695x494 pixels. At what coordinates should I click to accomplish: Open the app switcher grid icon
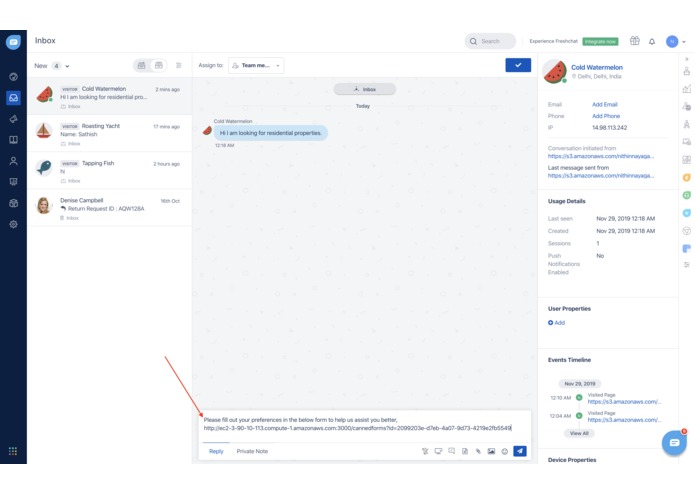coord(13,451)
